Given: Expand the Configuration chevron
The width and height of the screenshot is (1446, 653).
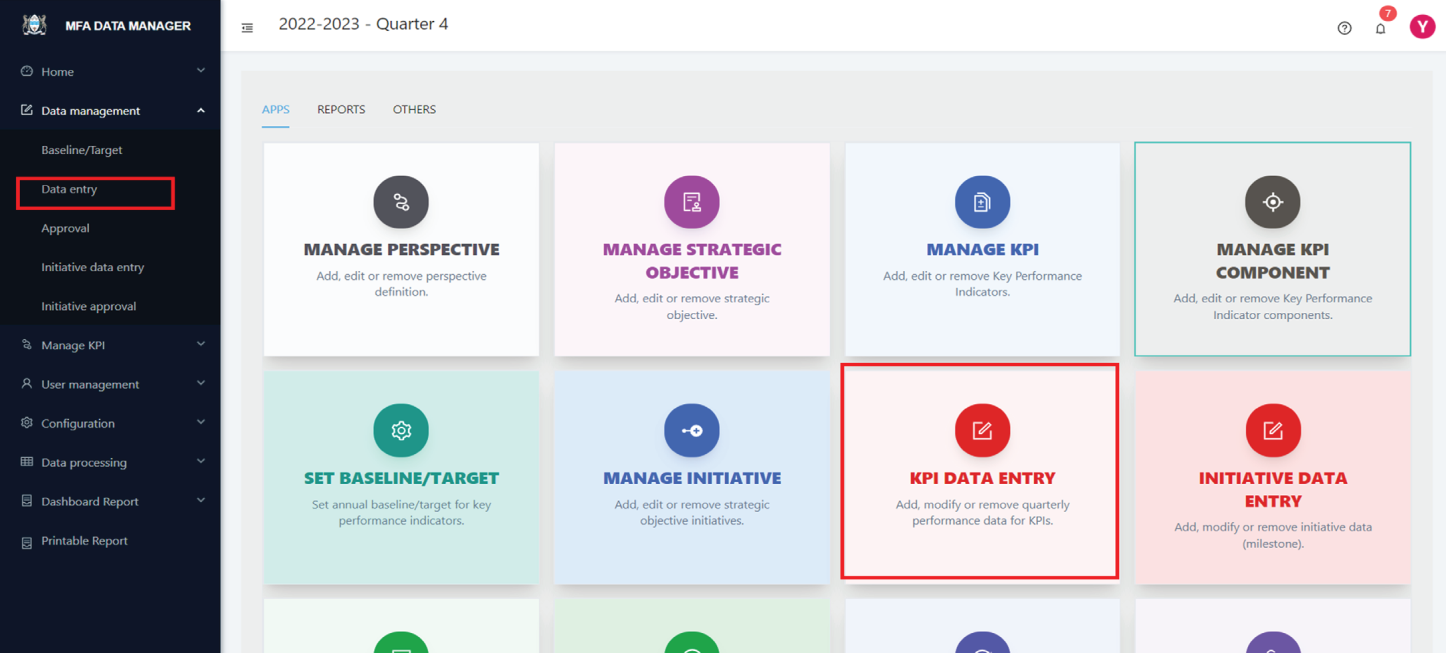Looking at the screenshot, I should coord(201,423).
